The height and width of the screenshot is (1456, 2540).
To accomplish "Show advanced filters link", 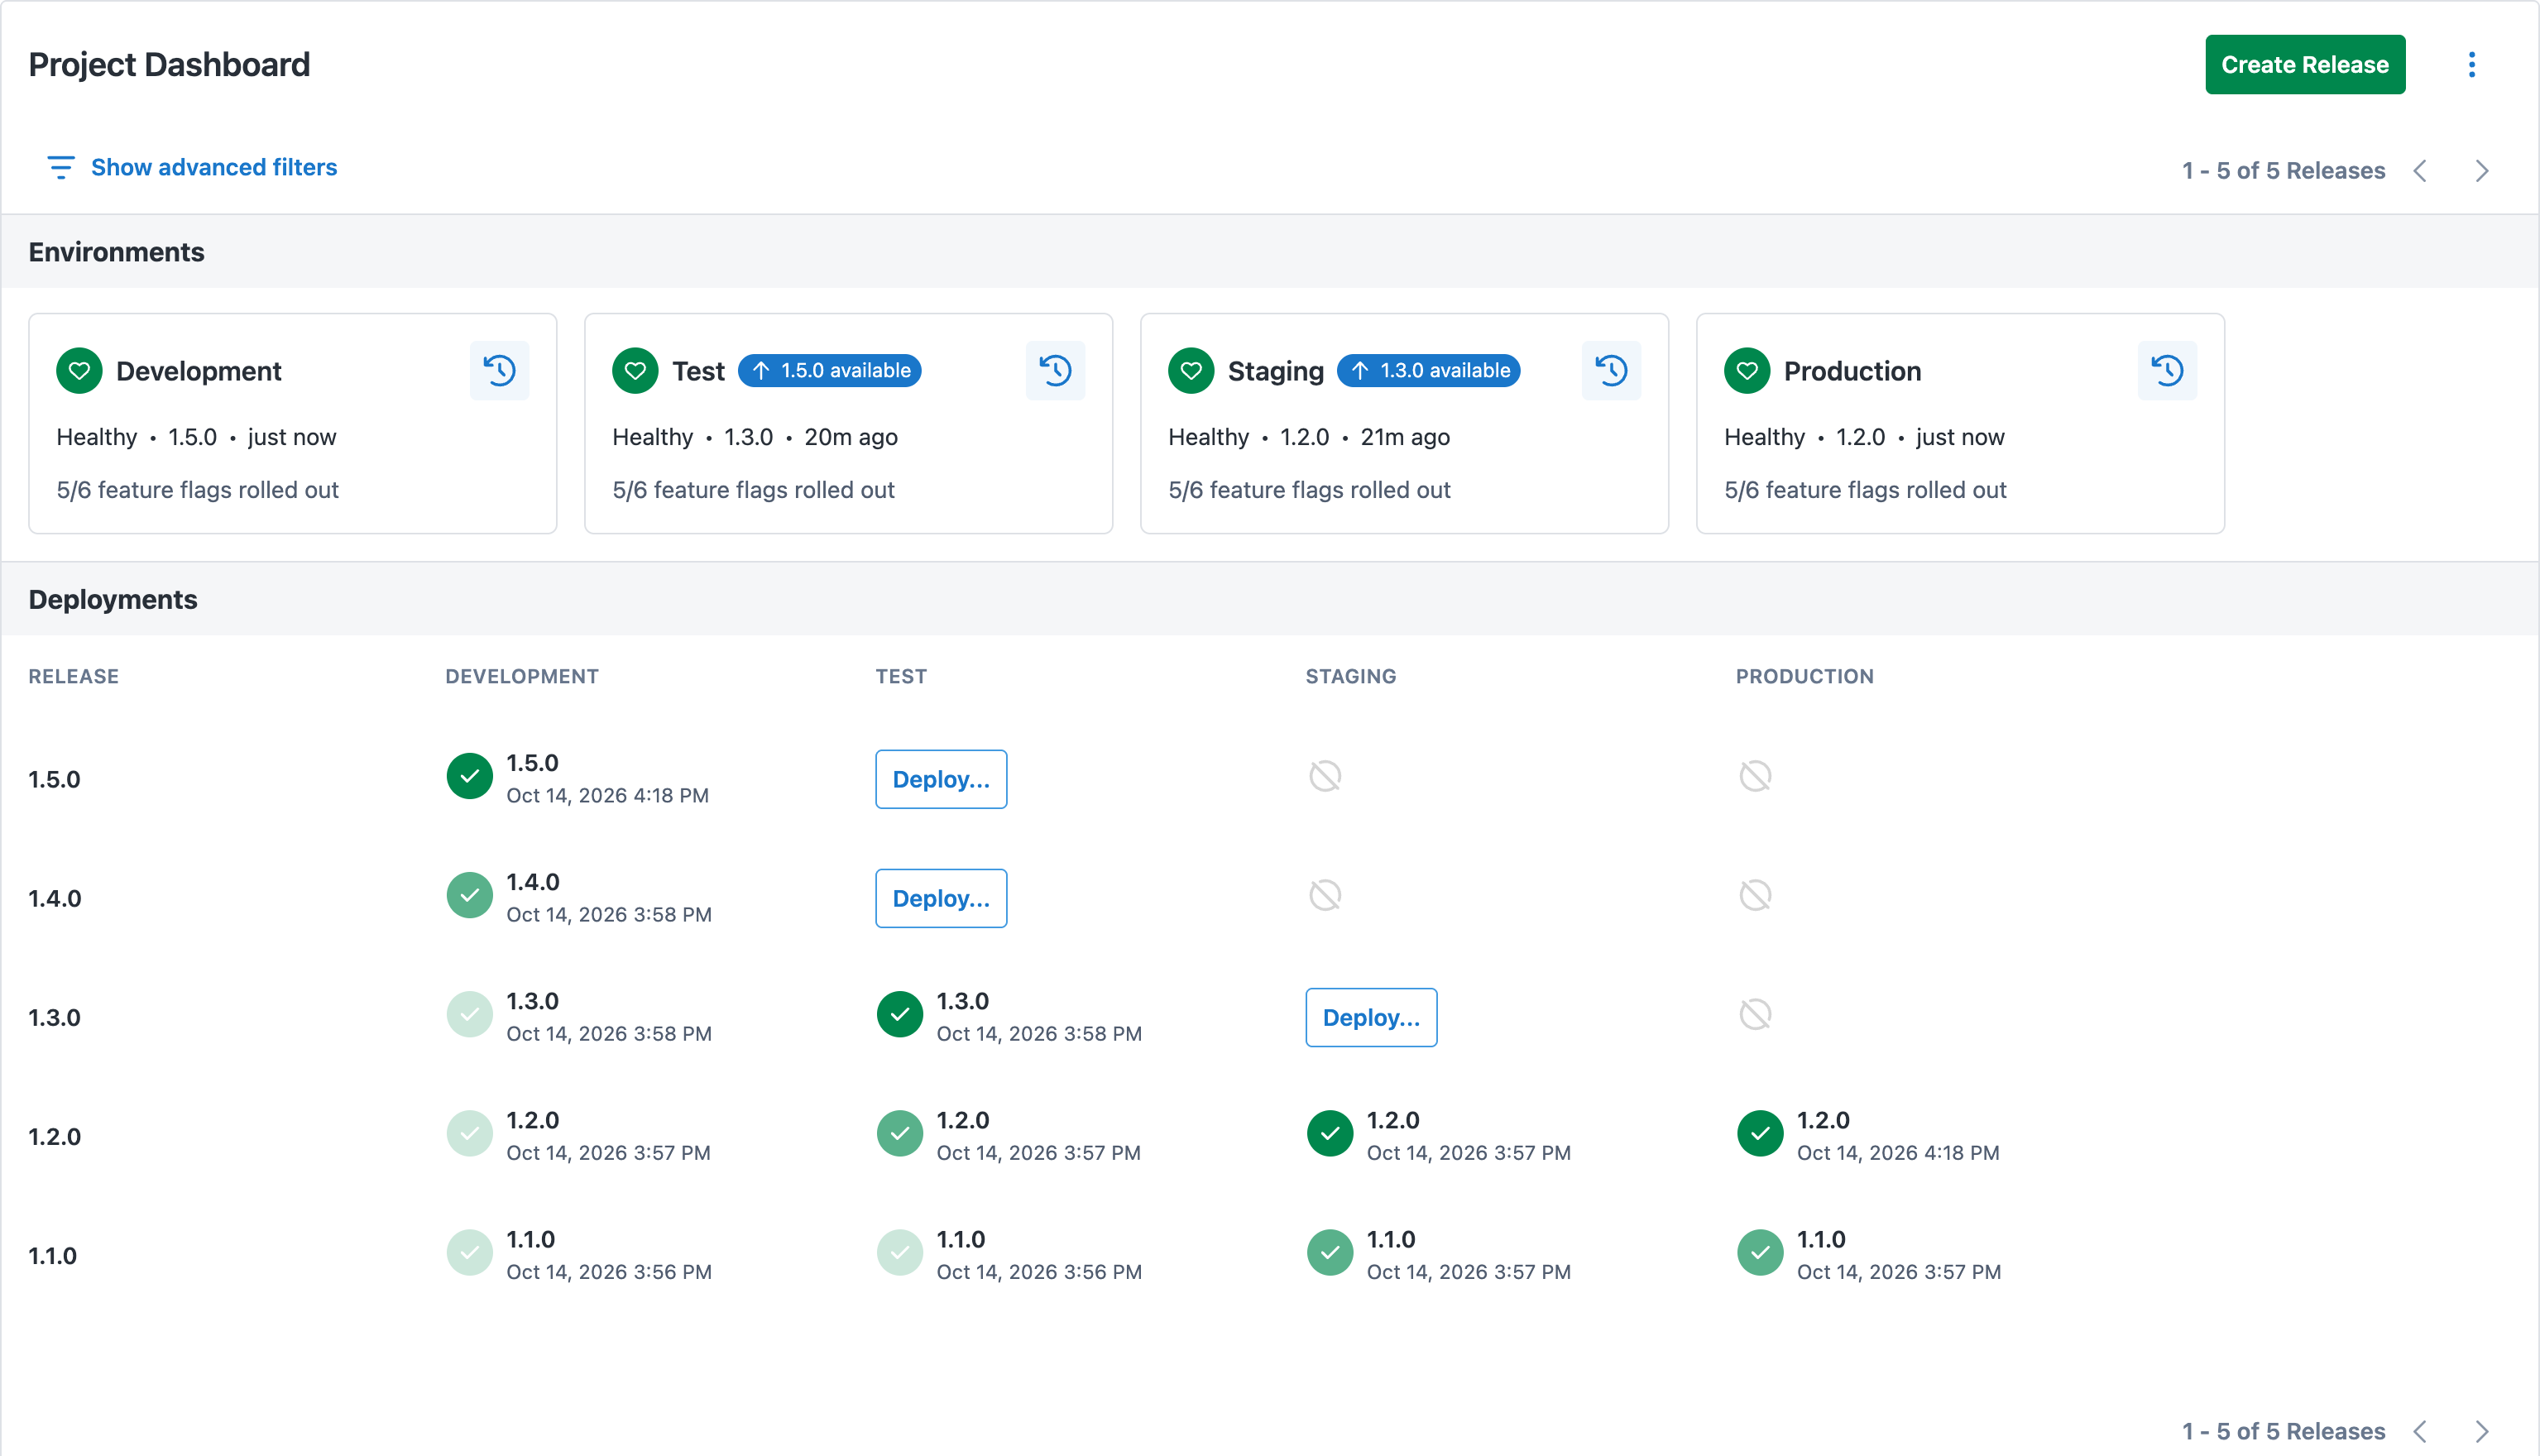I will 214,167.
